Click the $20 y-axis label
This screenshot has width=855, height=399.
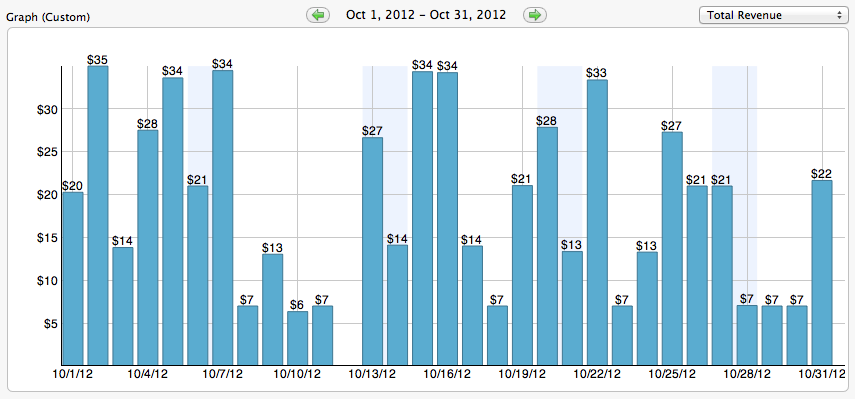[x=47, y=195]
